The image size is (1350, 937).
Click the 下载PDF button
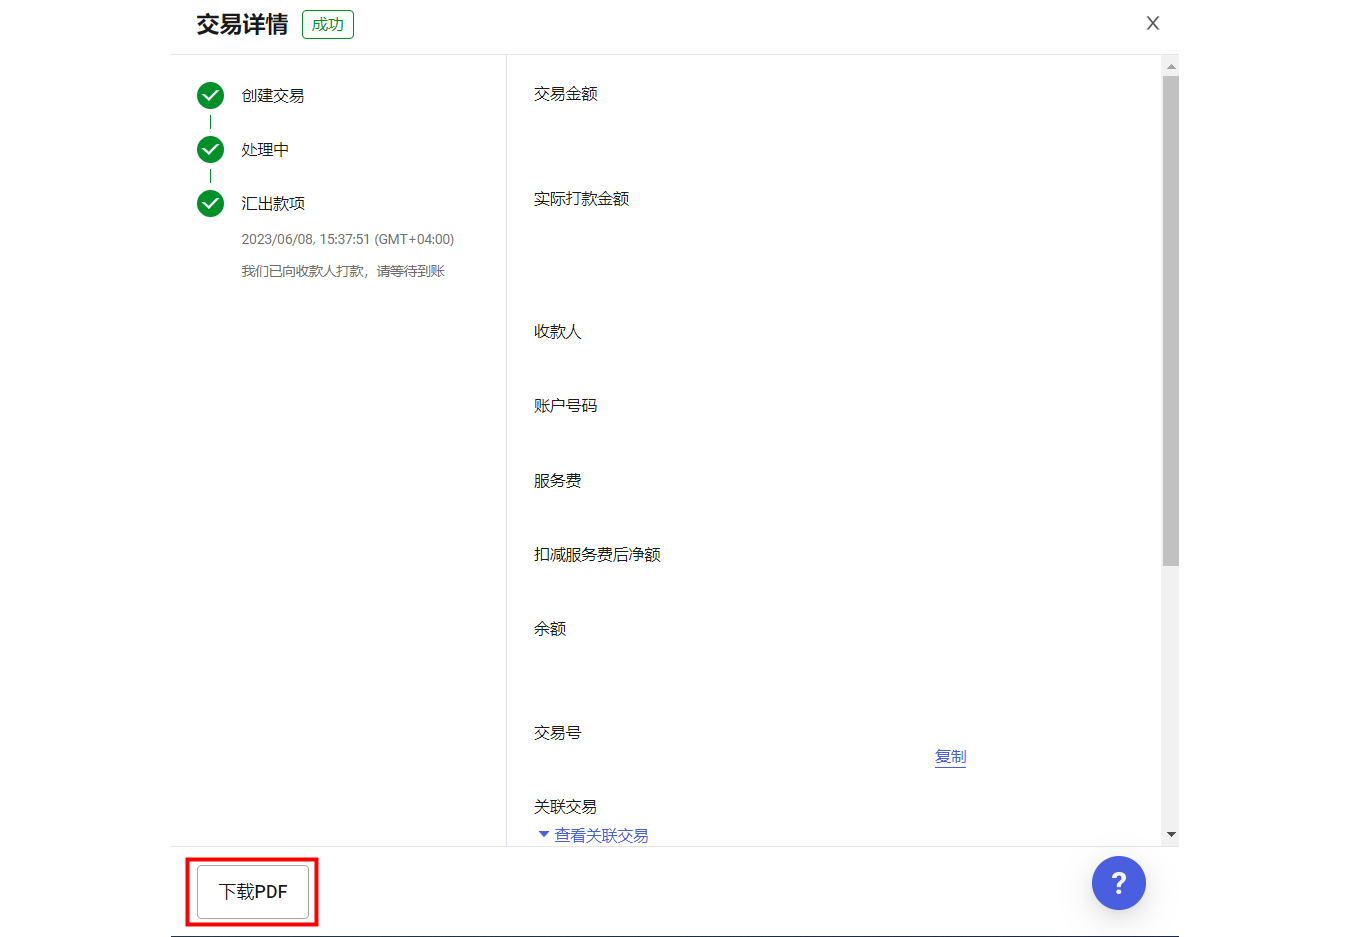click(252, 891)
